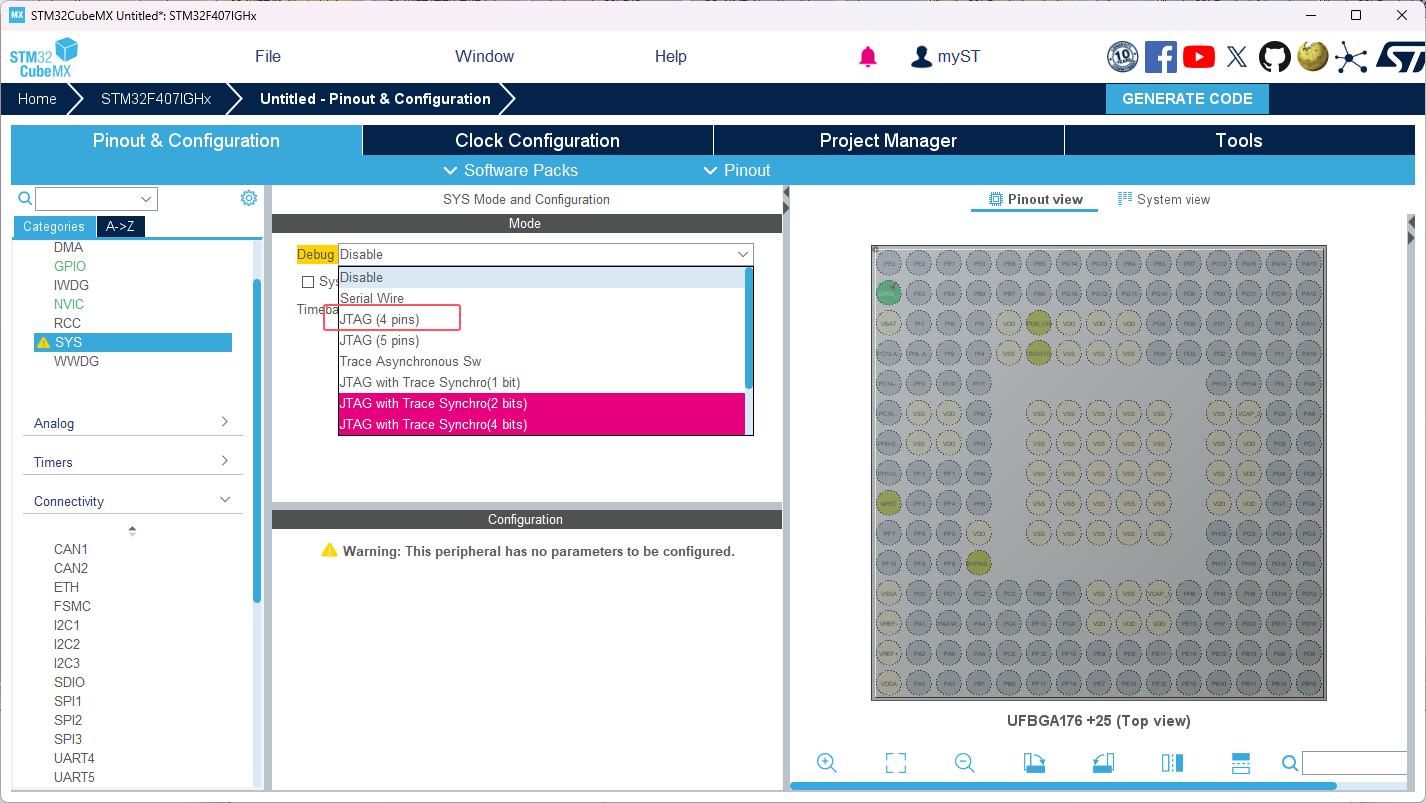Expand the Timers category
Image resolution: width=1426 pixels, height=803 pixels.
click(x=132, y=462)
